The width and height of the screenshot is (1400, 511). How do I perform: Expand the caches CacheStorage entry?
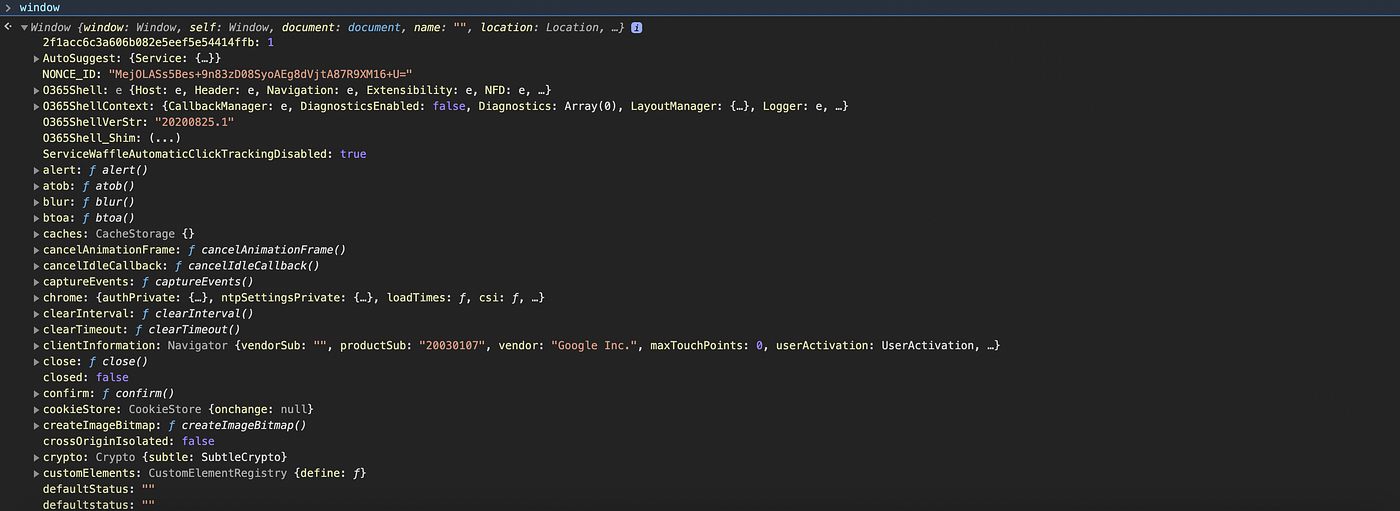36,234
